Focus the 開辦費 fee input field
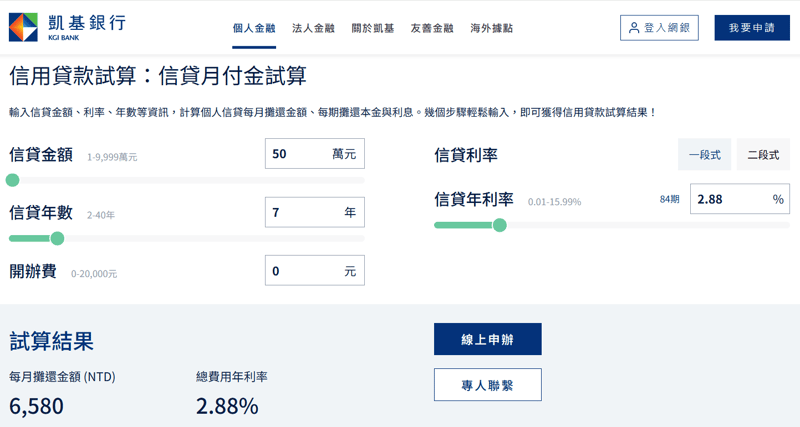800x427 pixels. [x=300, y=271]
